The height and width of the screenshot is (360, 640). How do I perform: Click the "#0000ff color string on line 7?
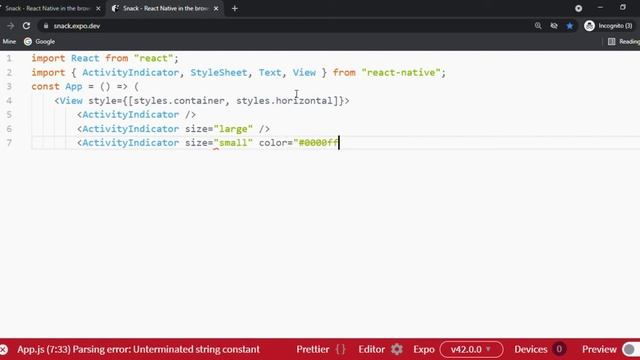(316, 143)
